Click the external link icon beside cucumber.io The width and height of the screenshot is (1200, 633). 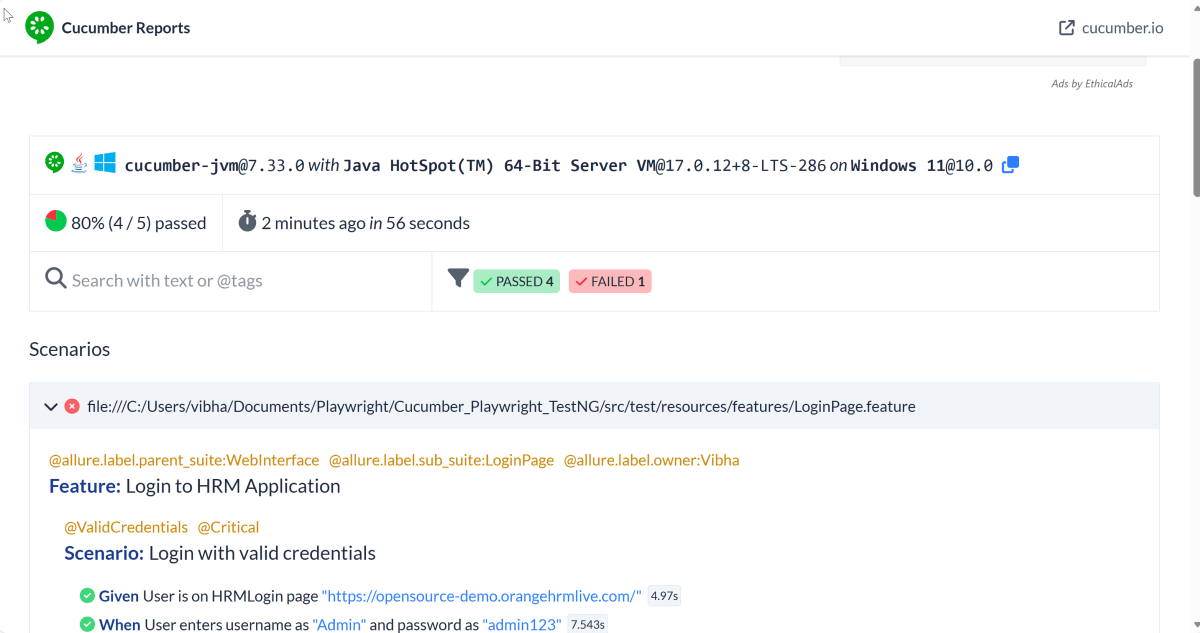tap(1067, 28)
